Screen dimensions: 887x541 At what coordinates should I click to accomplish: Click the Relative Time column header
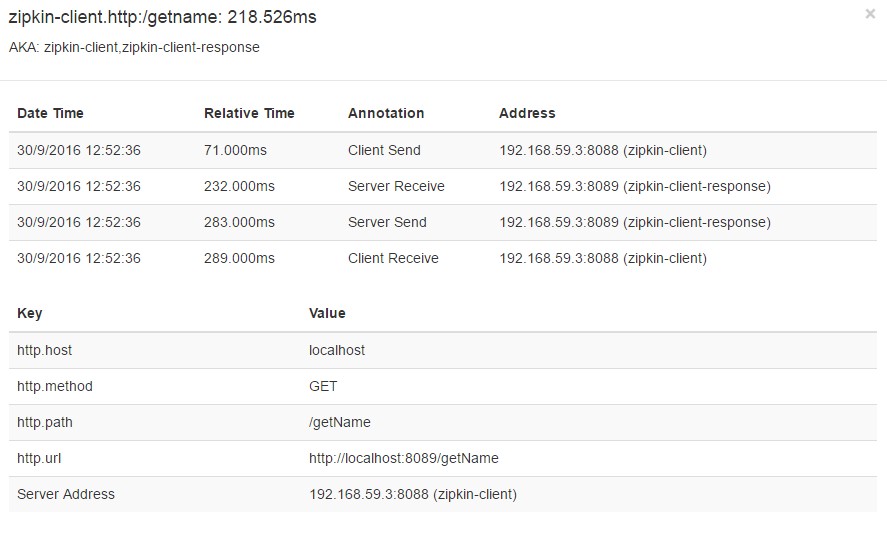249,113
